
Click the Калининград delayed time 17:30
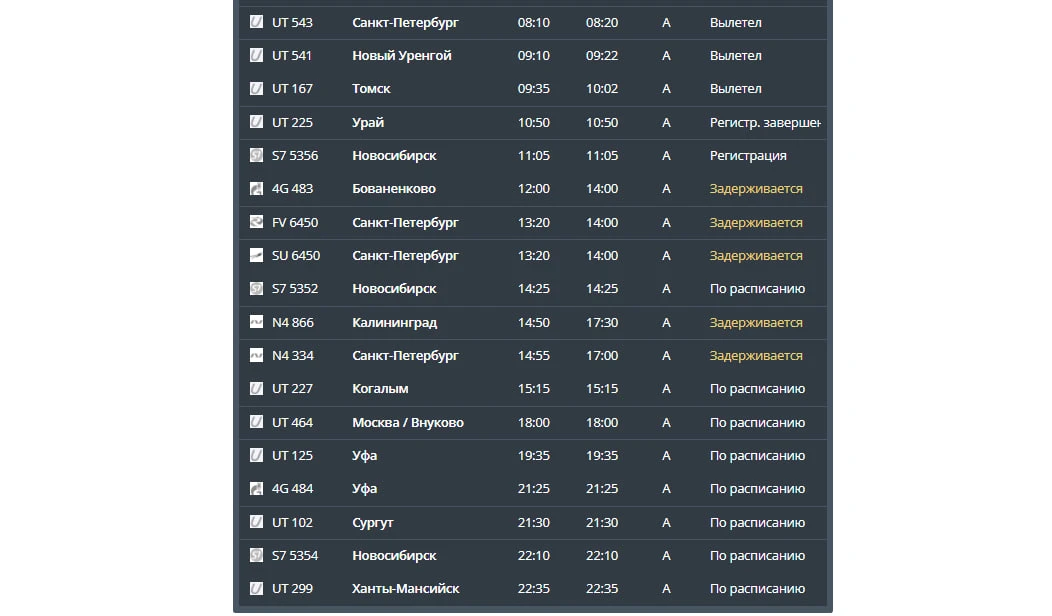pyautogui.click(x=602, y=323)
